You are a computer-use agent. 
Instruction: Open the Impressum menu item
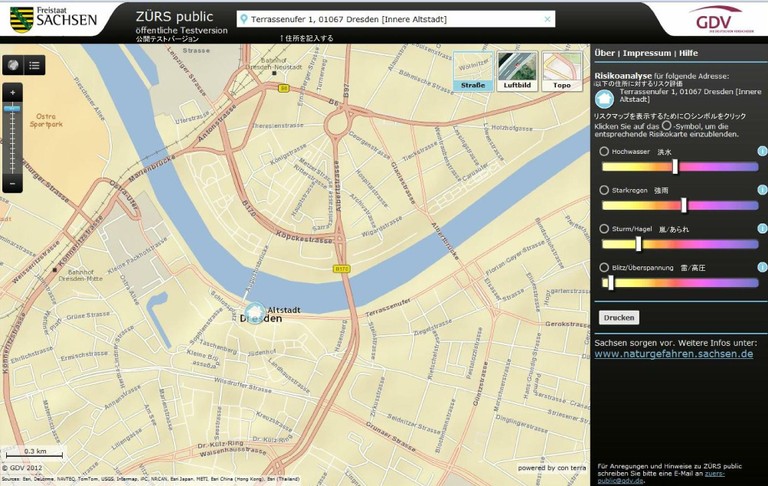(647, 53)
